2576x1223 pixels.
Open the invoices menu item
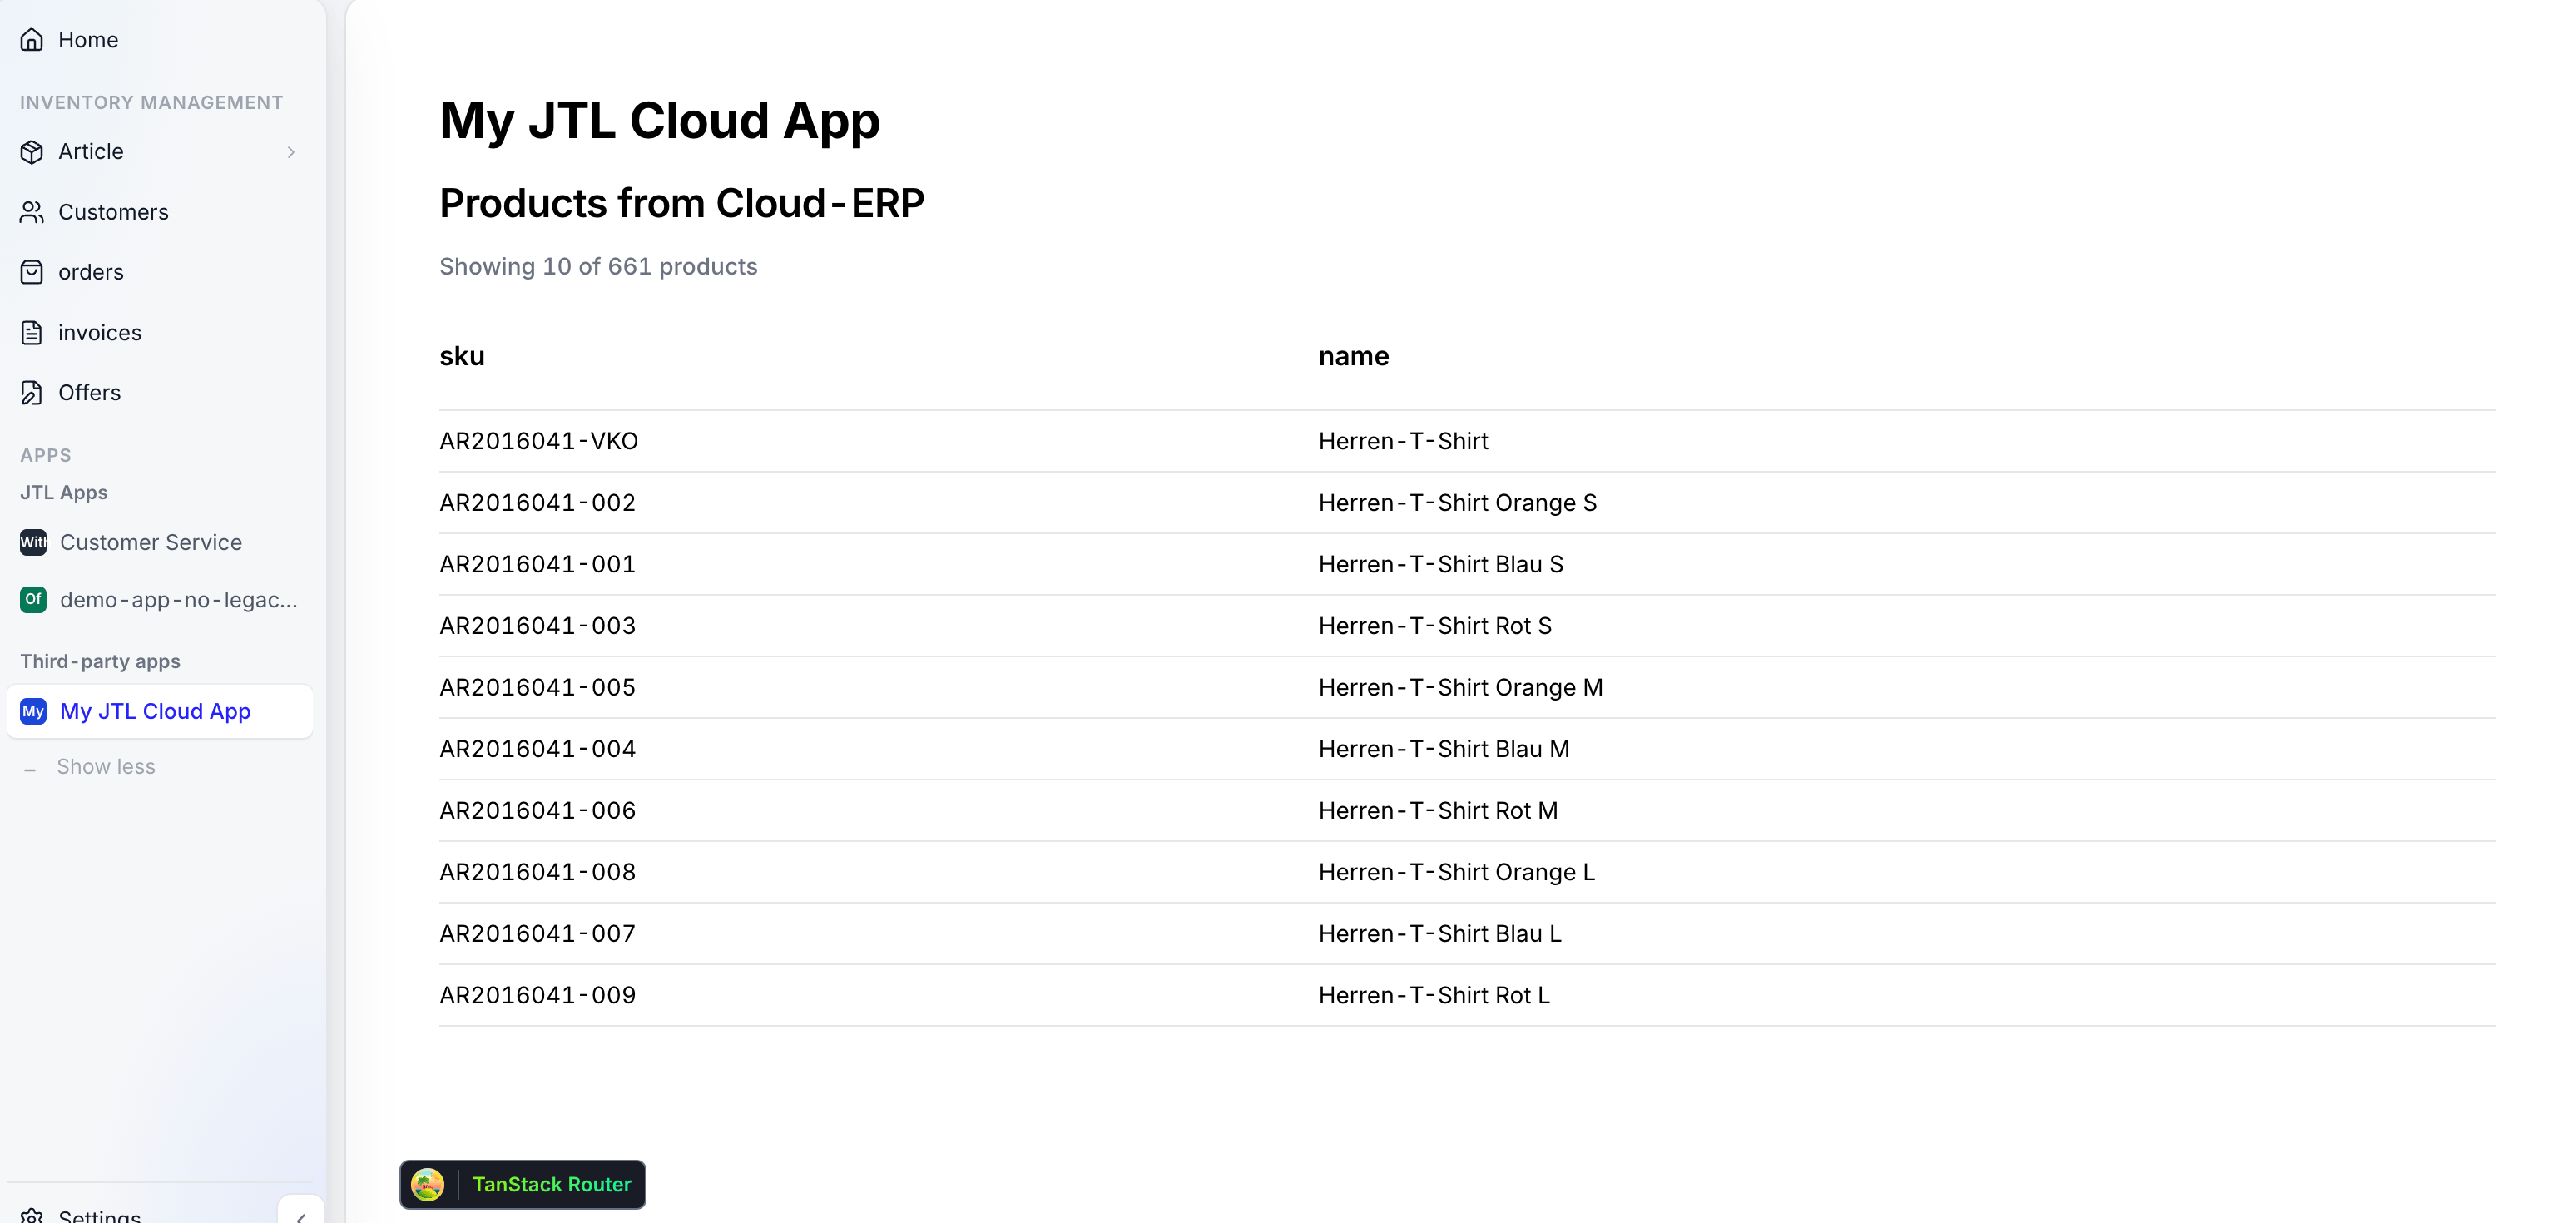coord(160,333)
